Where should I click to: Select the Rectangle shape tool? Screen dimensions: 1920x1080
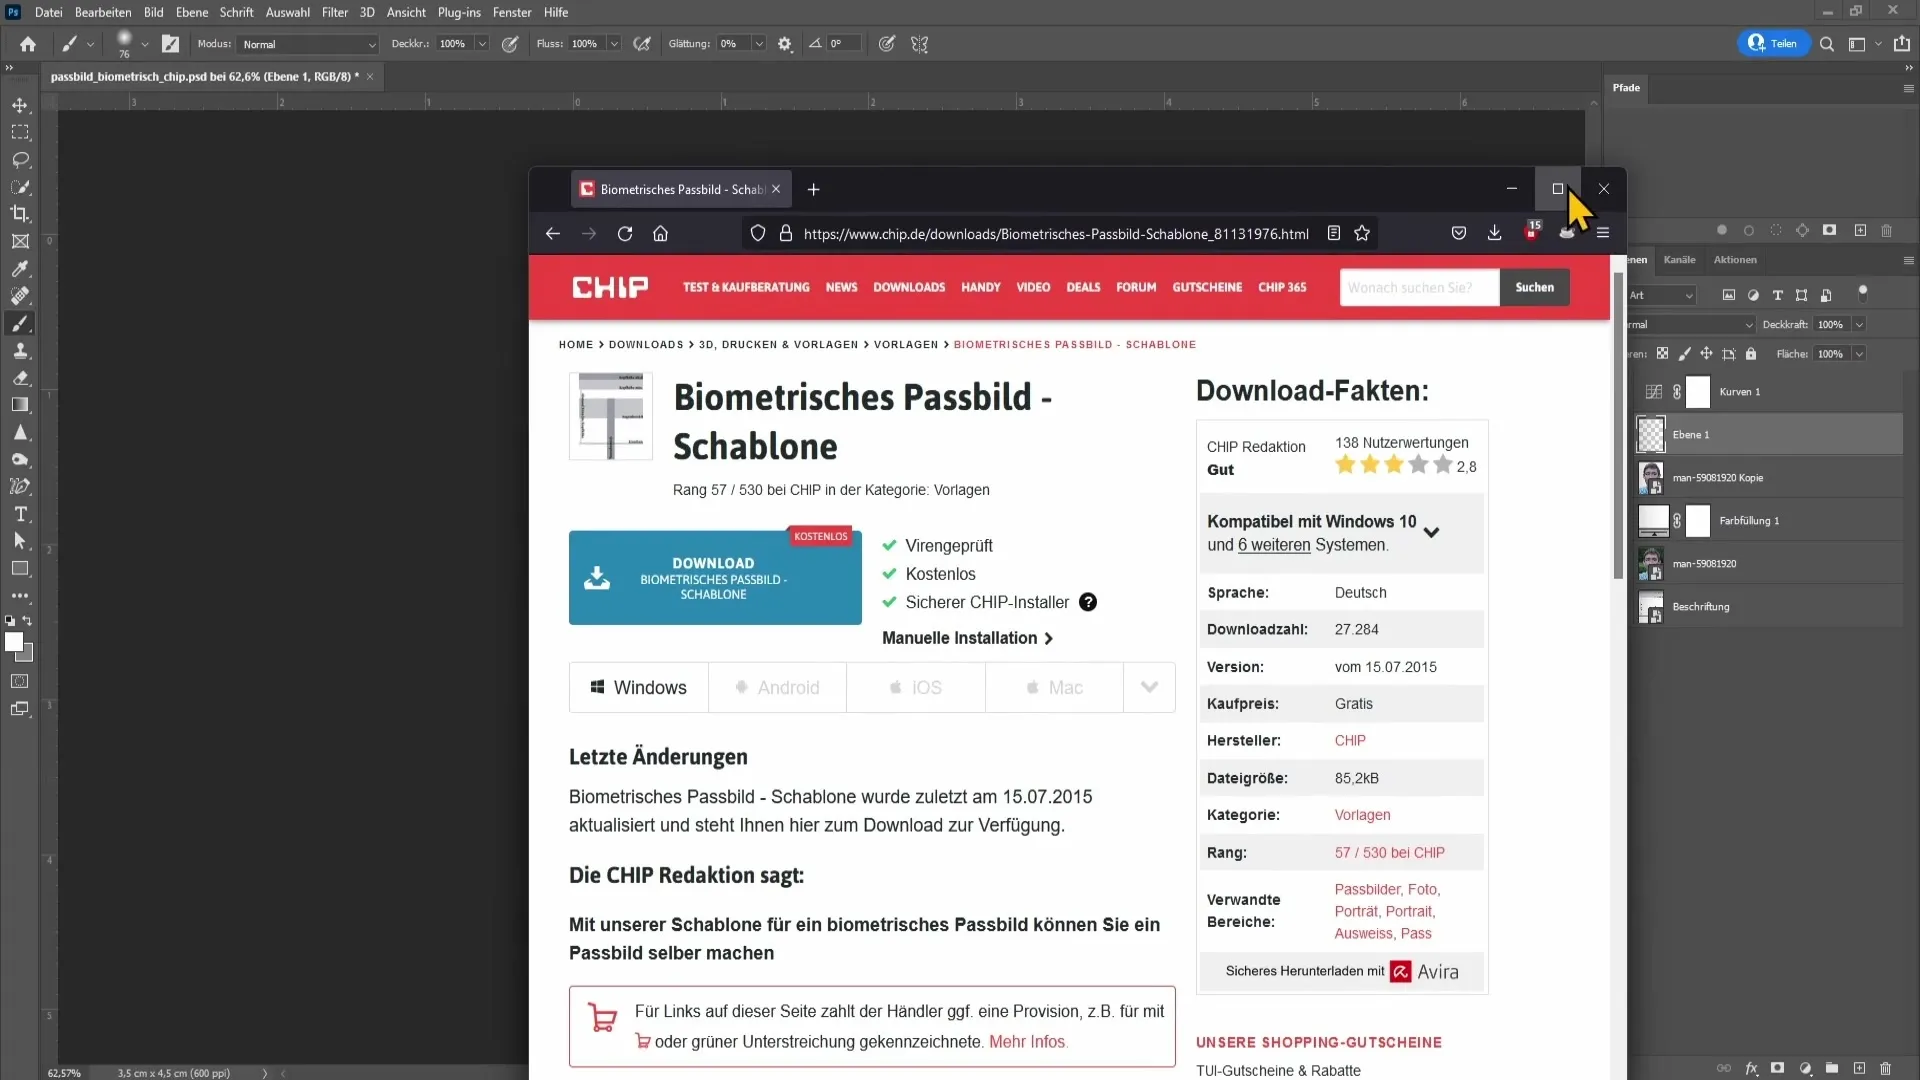(x=20, y=568)
